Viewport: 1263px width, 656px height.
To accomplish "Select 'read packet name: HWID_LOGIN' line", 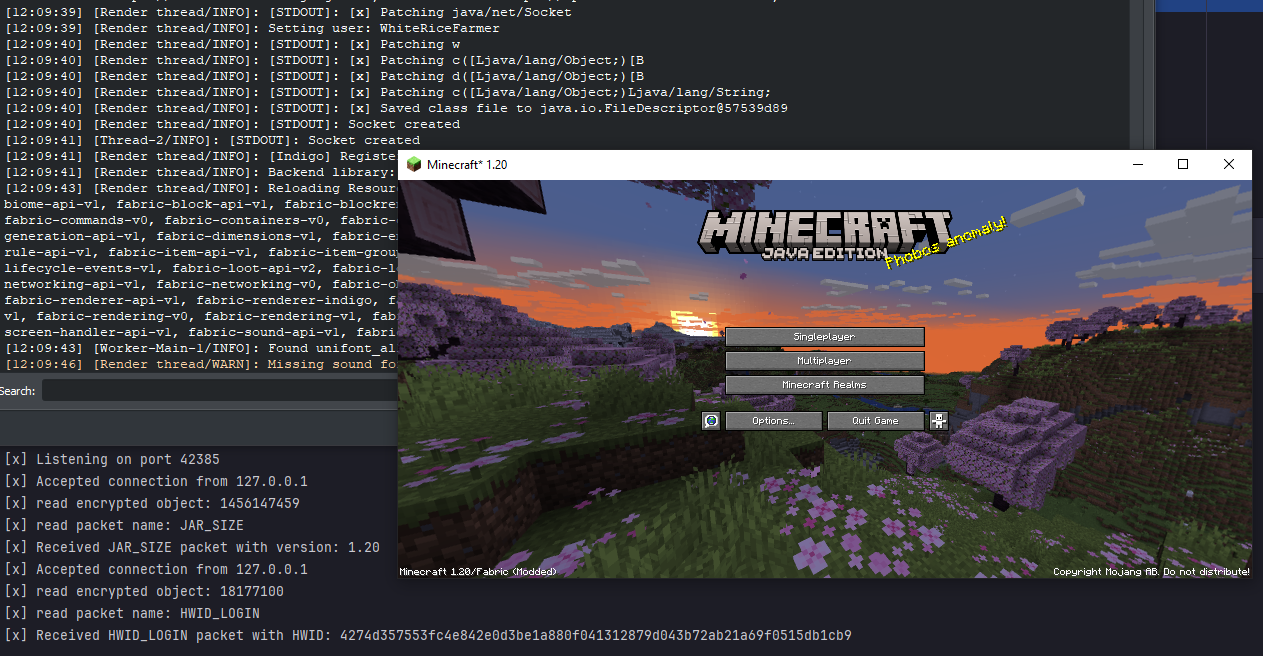I will coord(132,613).
